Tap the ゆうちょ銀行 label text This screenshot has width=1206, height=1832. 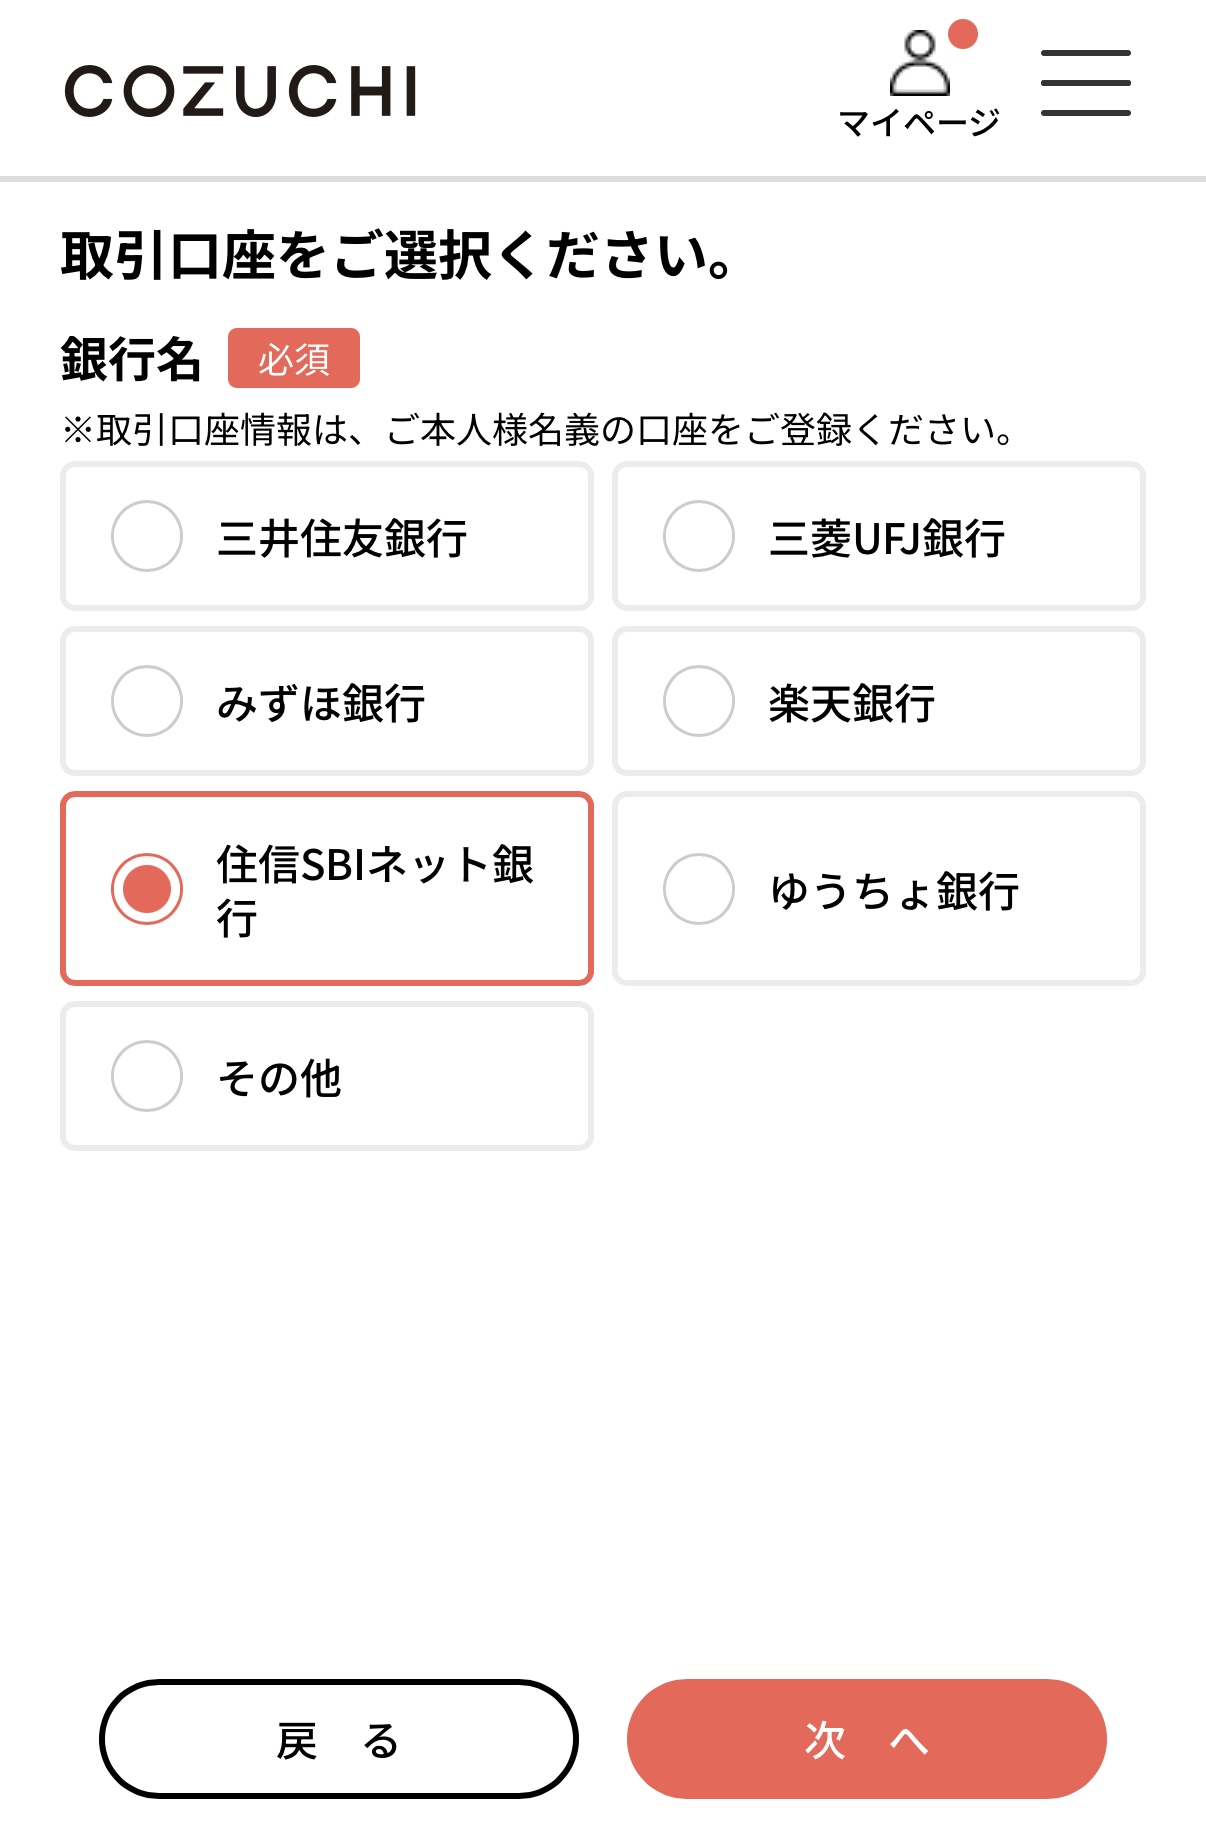[894, 891]
